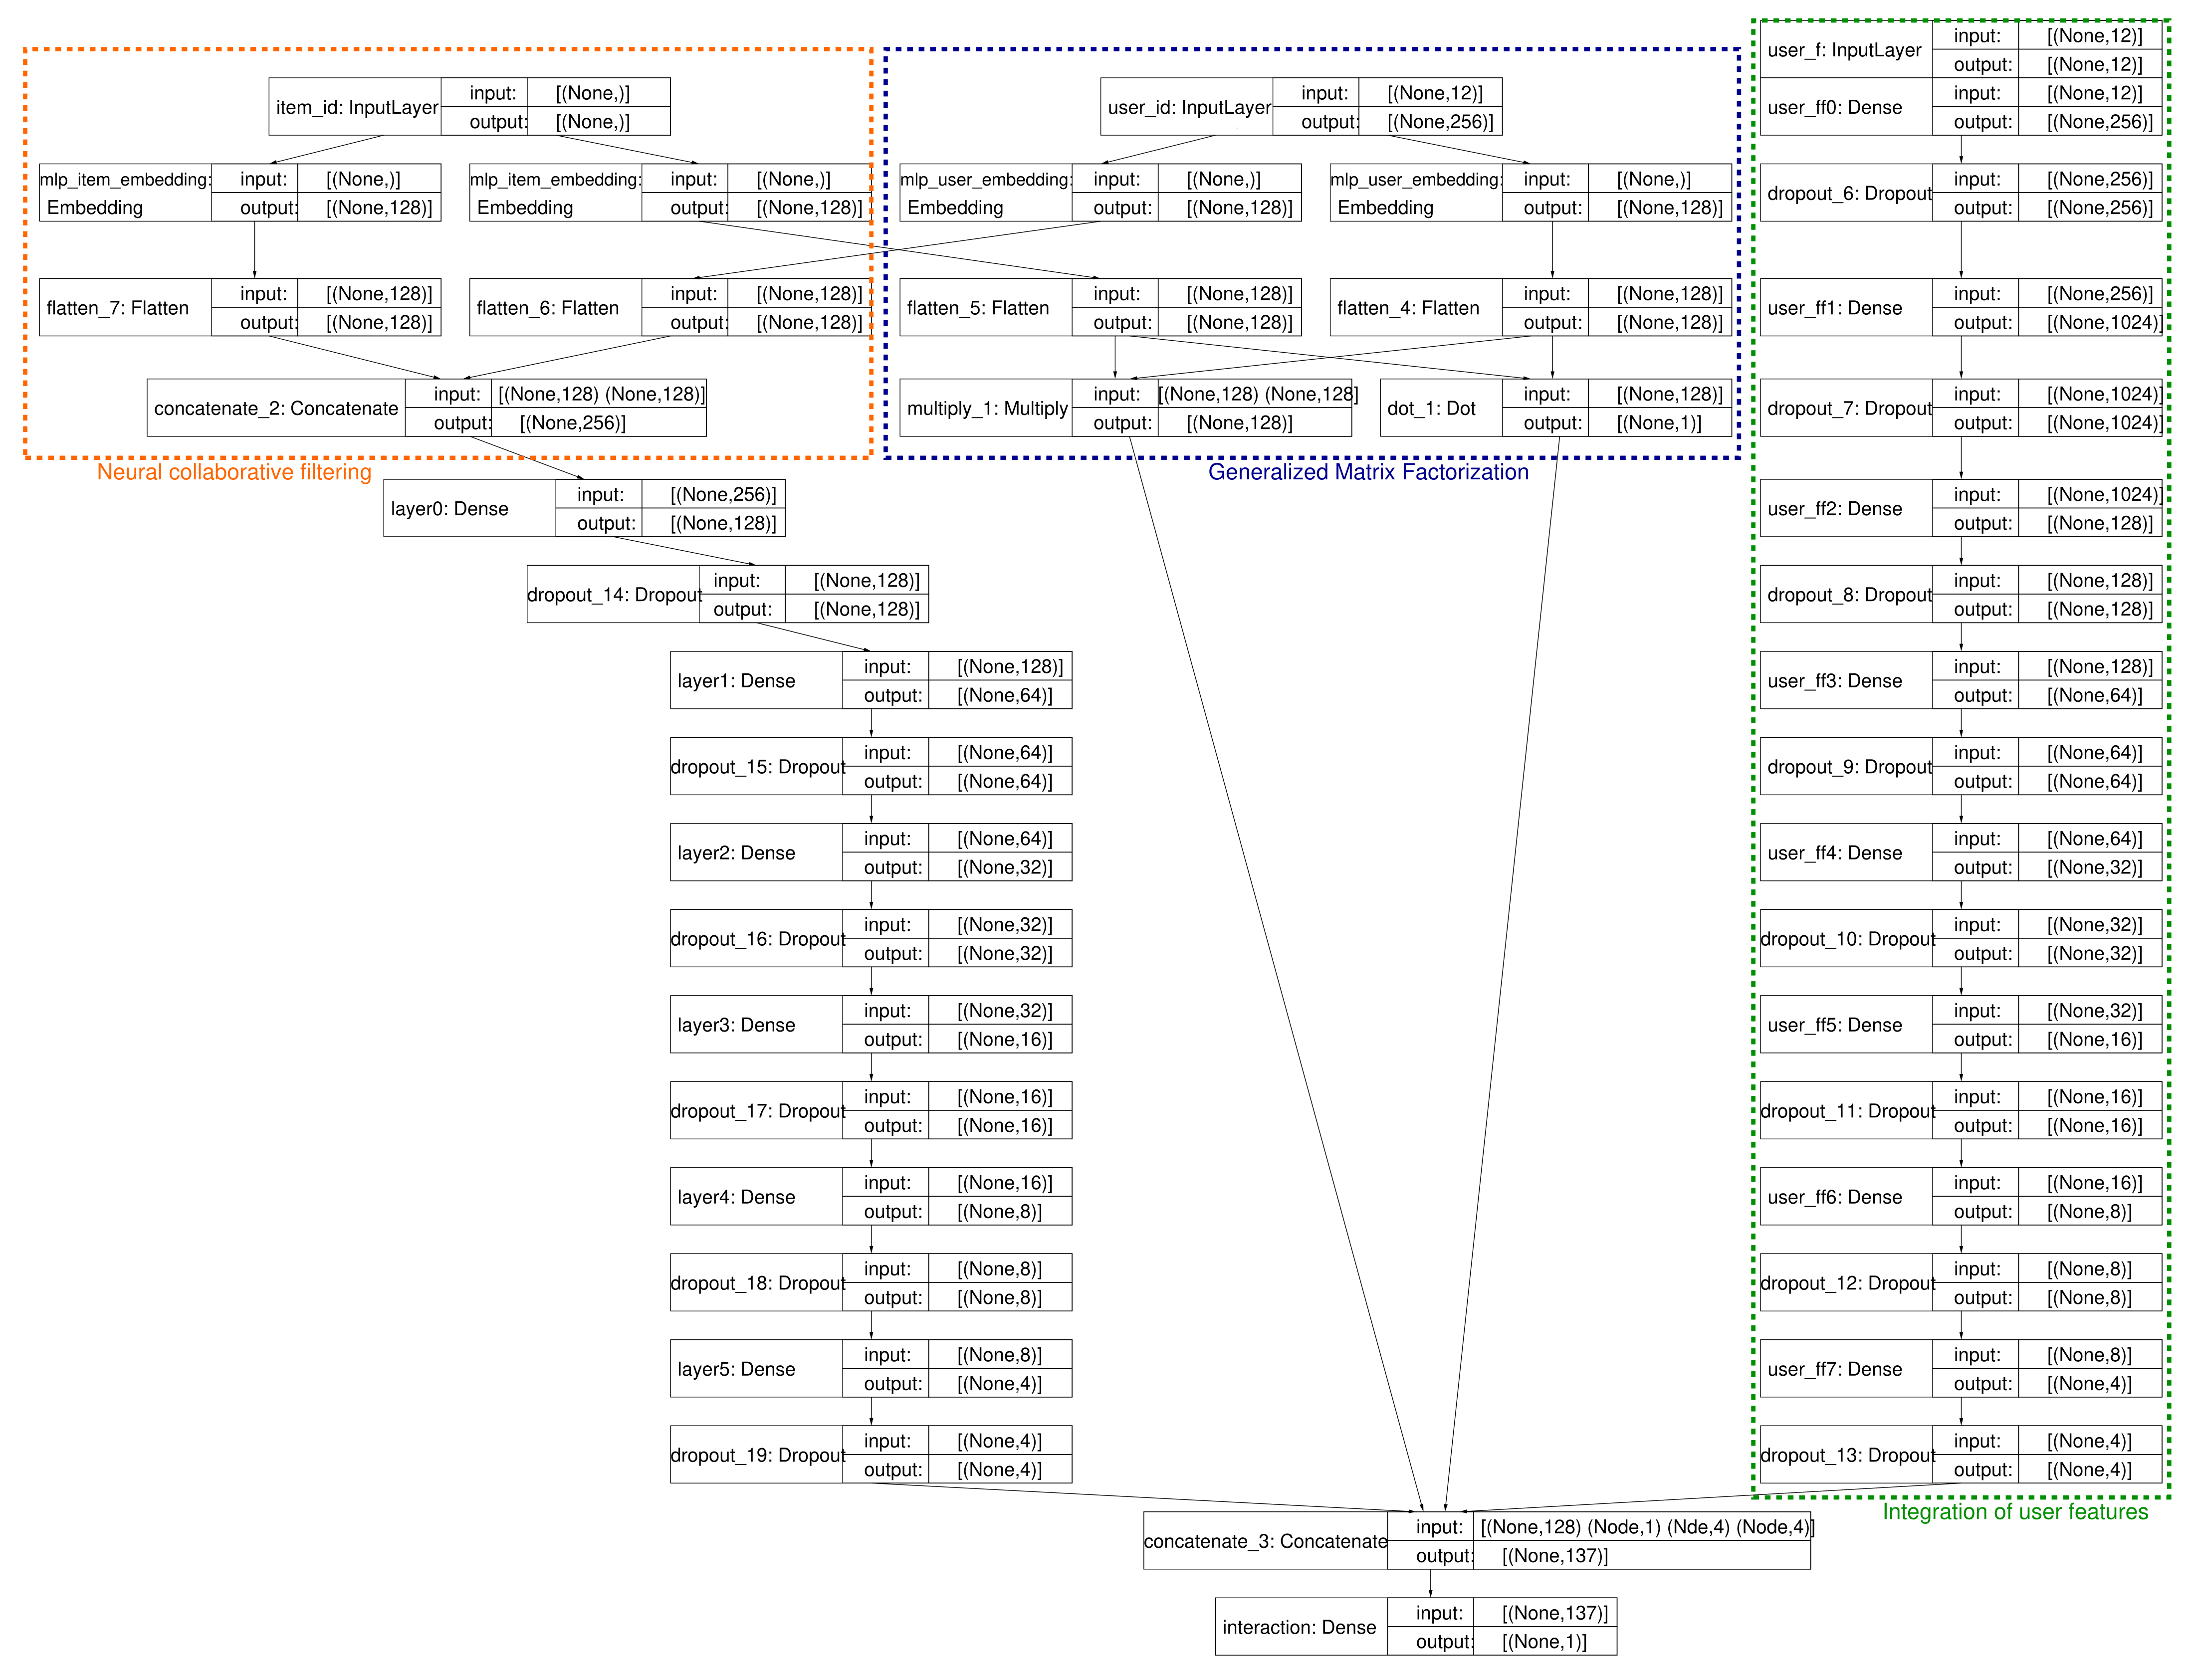This screenshot has height=1680, width=2195.
Task: Select the flatten_4 Flatten node
Action: (1408, 308)
